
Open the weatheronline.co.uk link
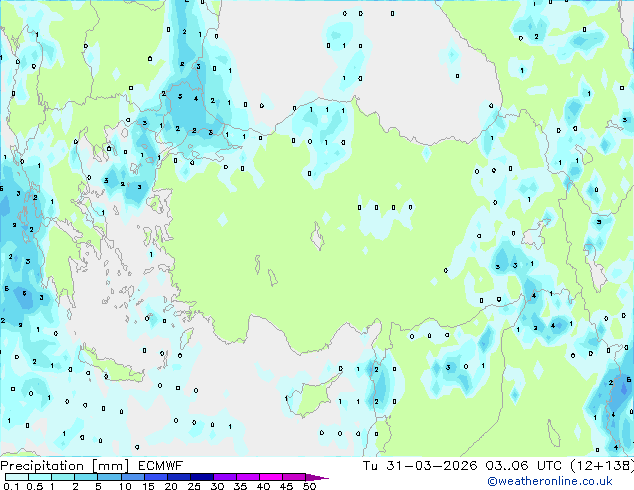(550, 481)
